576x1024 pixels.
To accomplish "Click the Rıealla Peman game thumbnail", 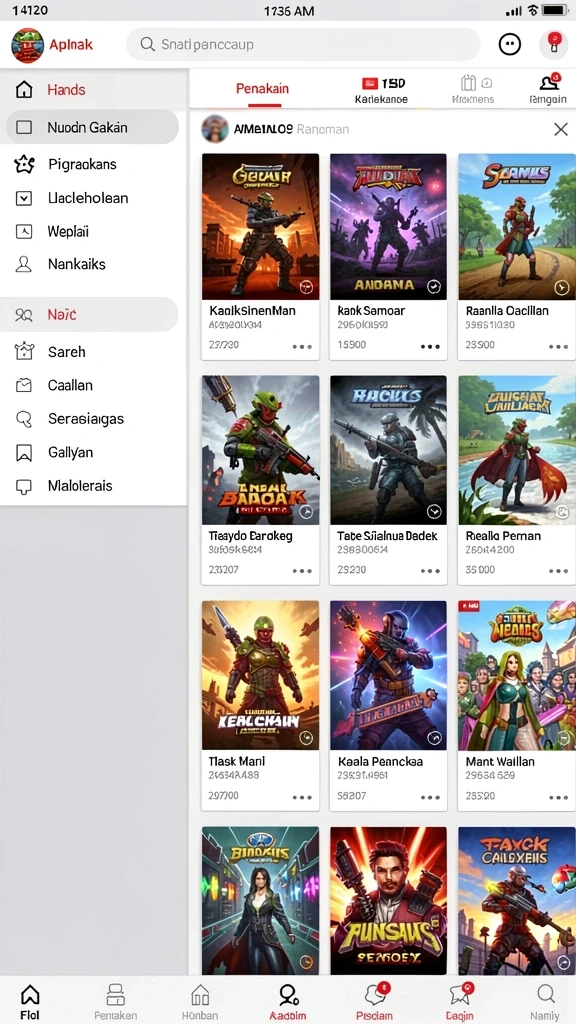I will click(517, 450).
